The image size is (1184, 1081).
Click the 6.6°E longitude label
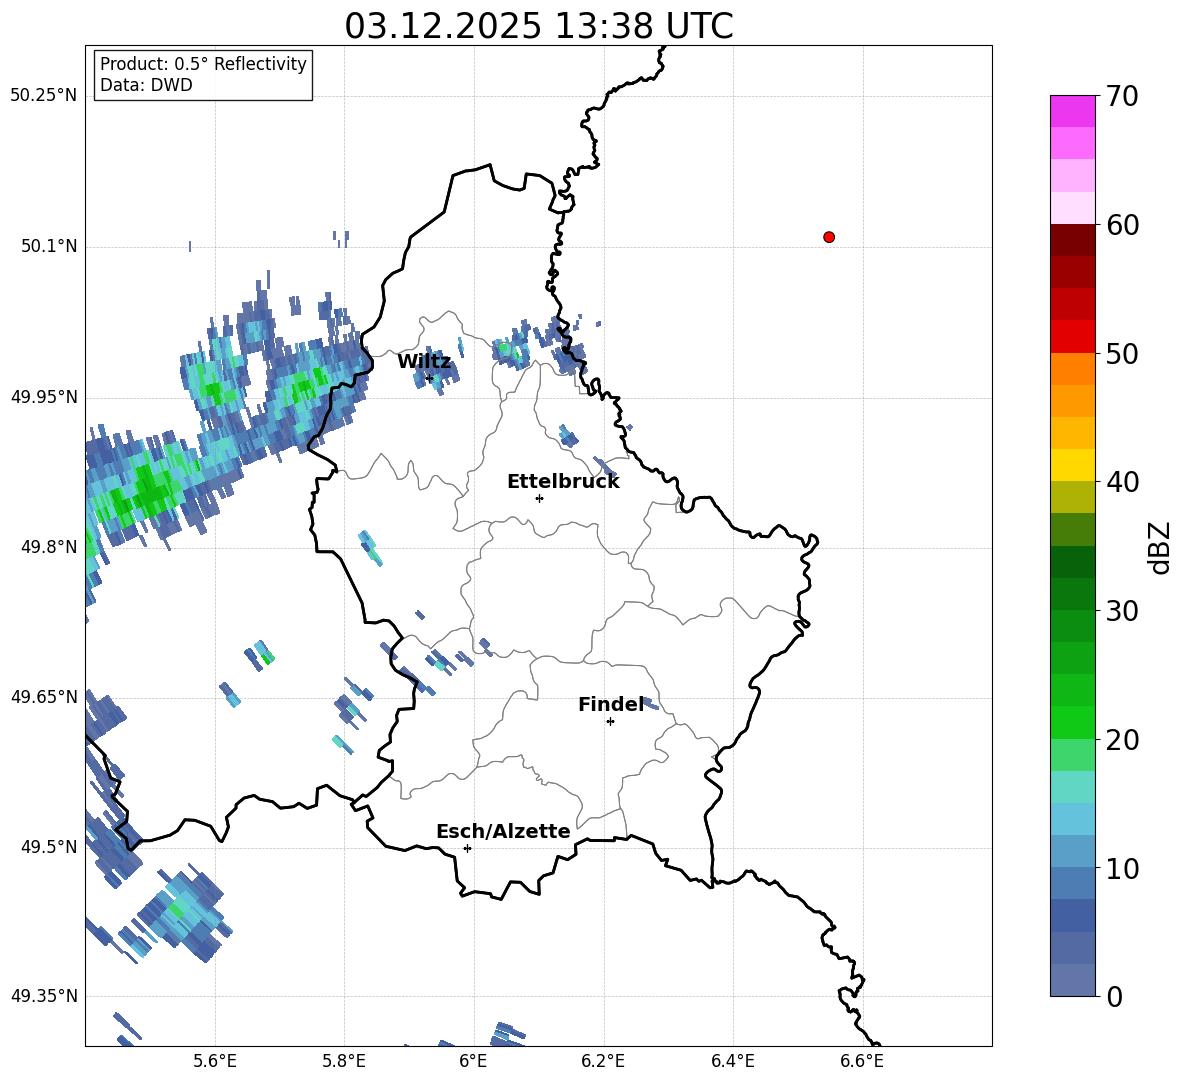[x=862, y=1061]
